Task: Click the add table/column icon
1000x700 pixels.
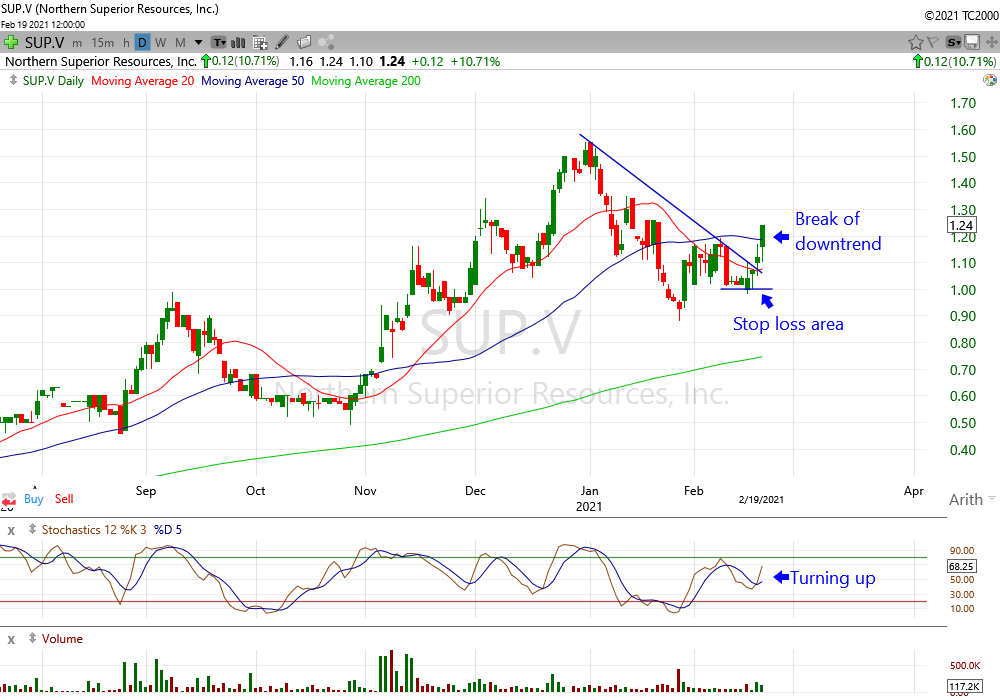Action: click(x=260, y=43)
